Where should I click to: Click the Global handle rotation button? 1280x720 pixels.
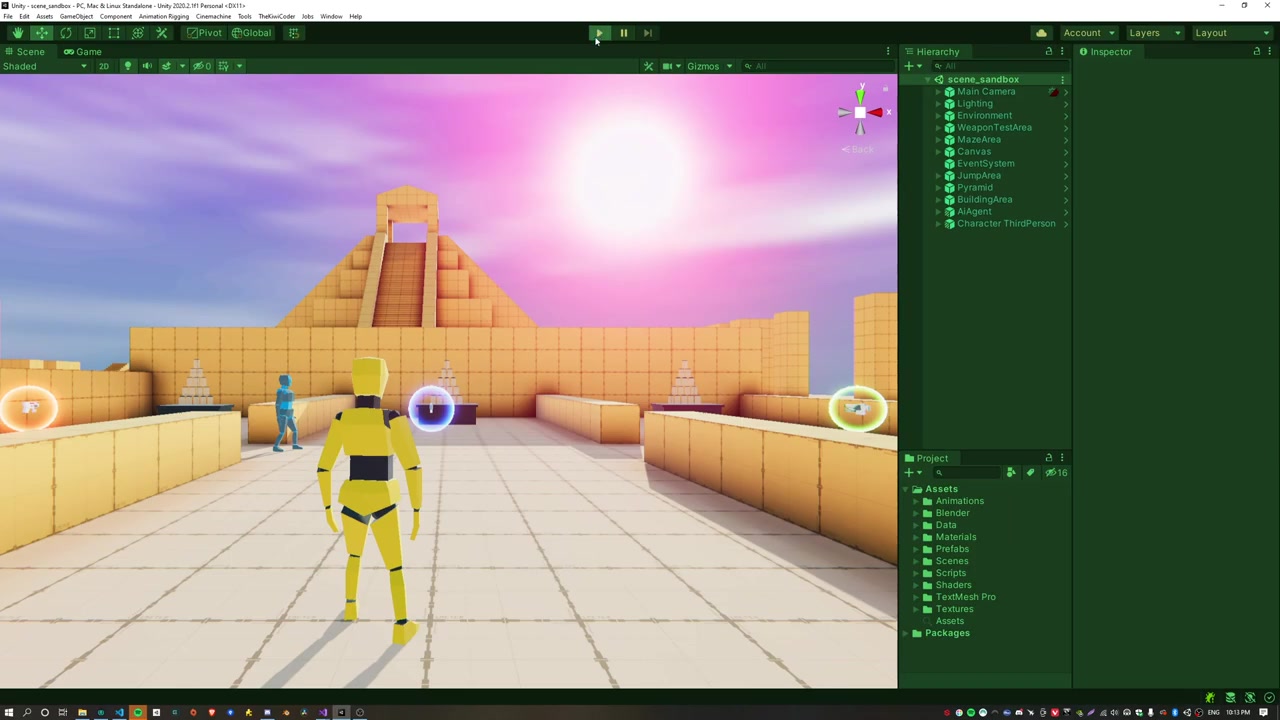click(252, 33)
